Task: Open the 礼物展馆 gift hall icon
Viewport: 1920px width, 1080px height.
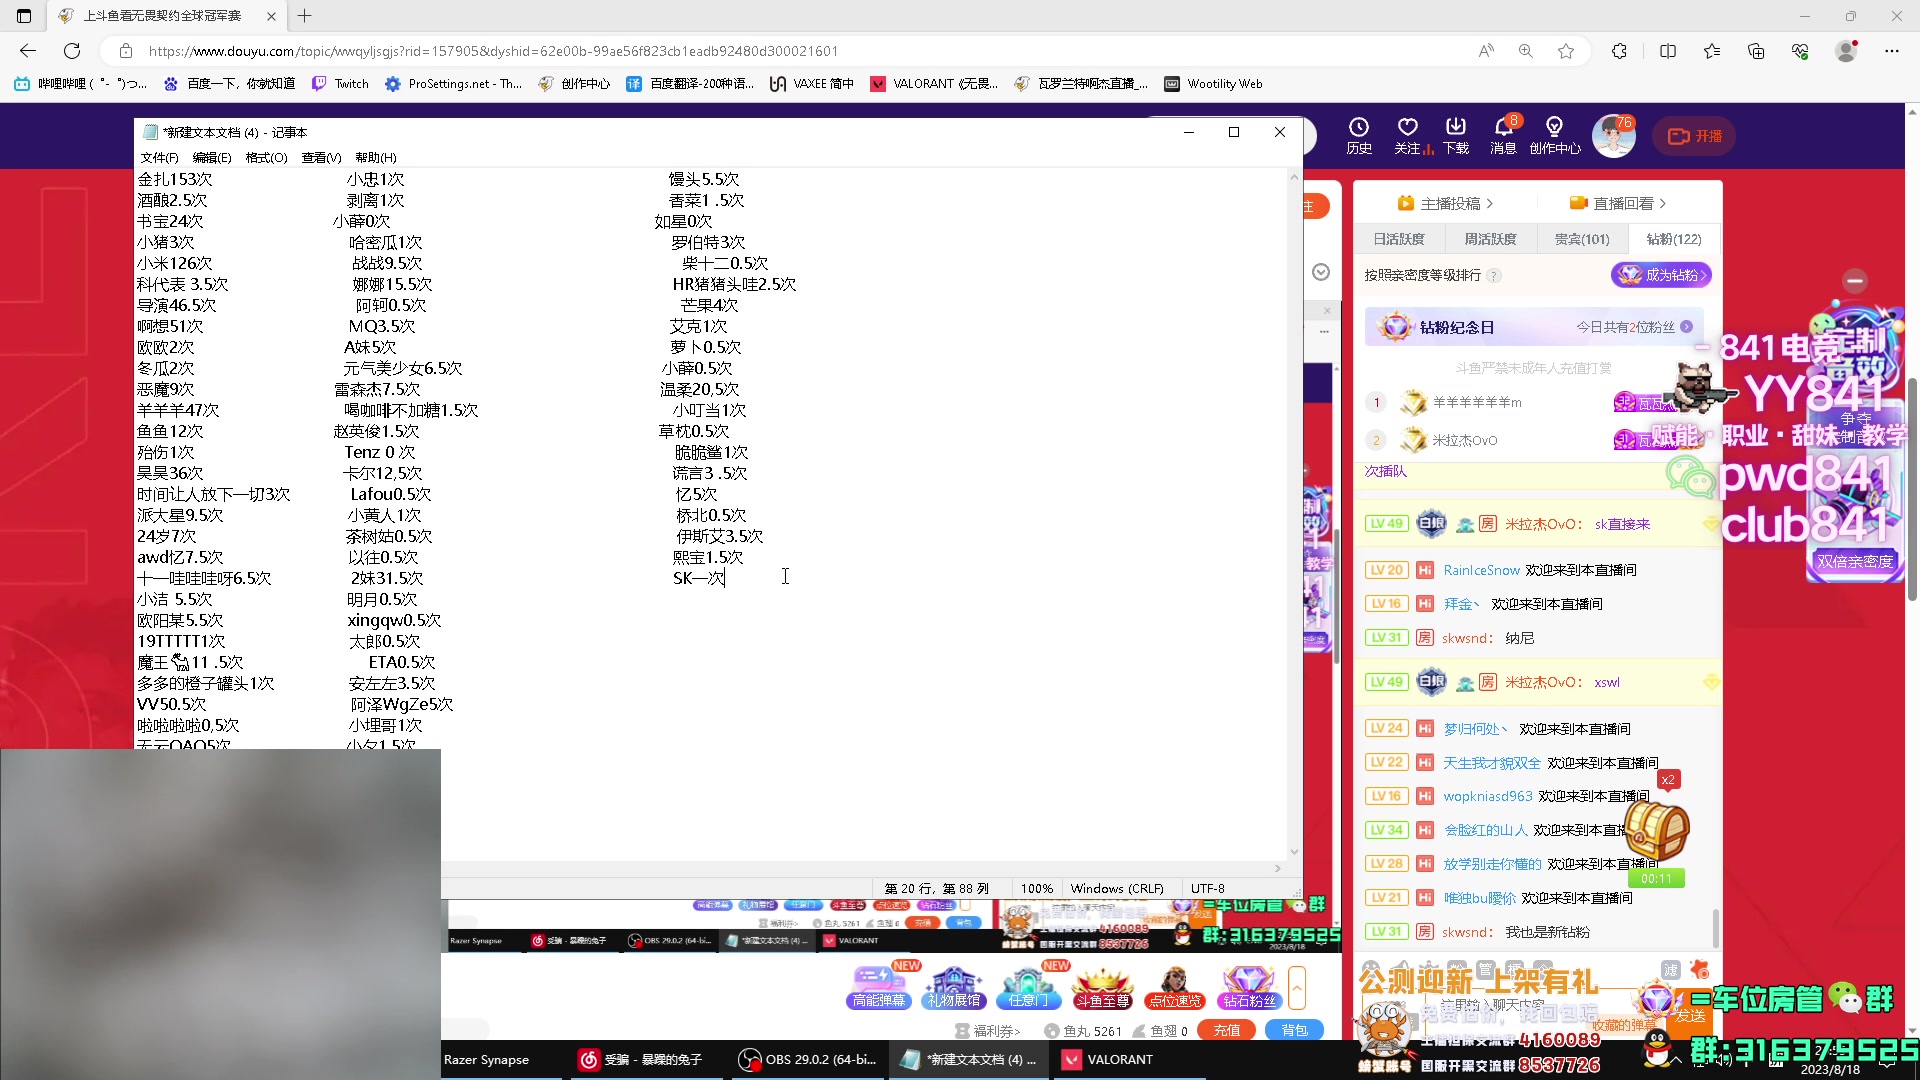Action: (954, 985)
